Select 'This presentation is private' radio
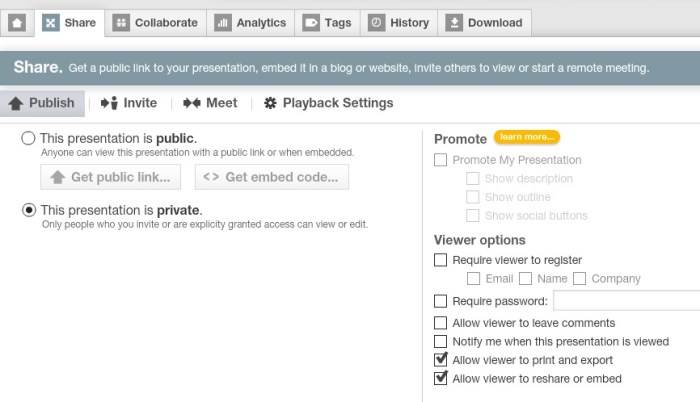This screenshot has height=402, width=700. click(x=29, y=210)
